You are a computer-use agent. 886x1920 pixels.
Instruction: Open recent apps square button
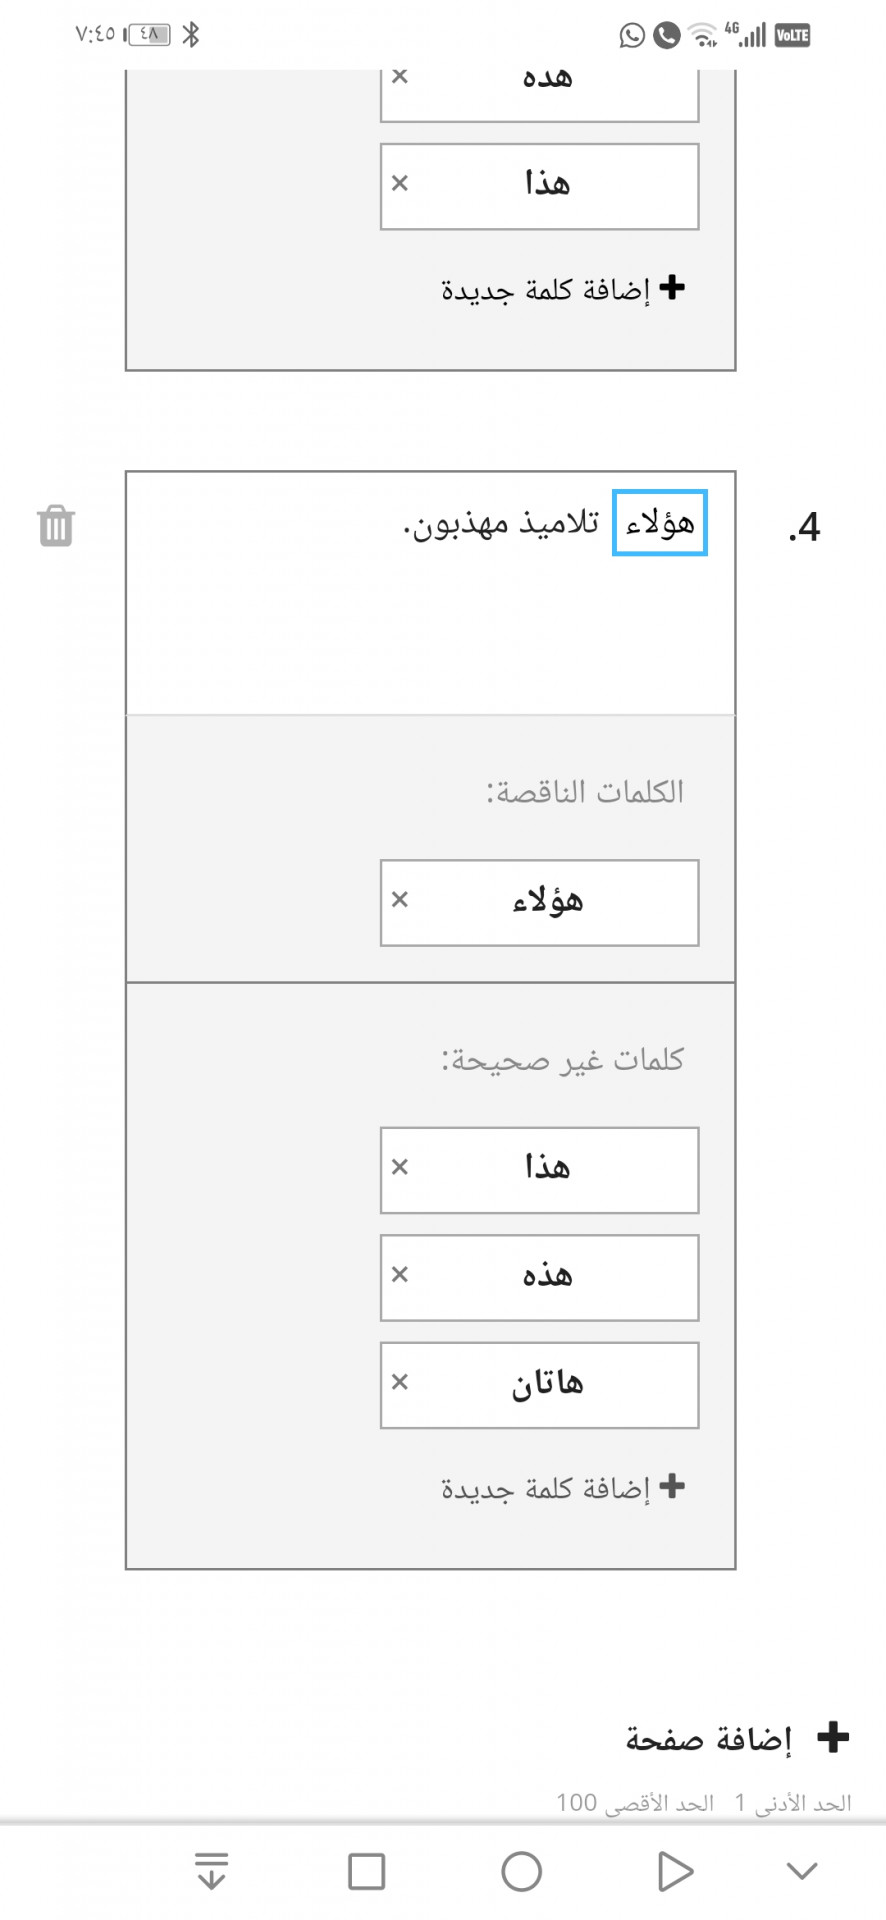coord(367,1872)
